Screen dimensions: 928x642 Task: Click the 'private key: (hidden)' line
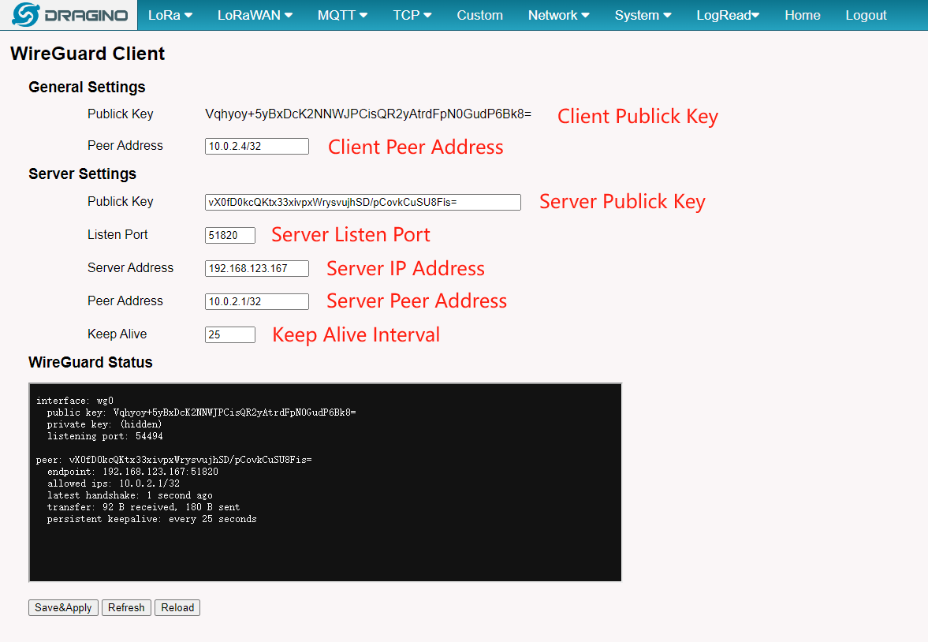coord(104,424)
